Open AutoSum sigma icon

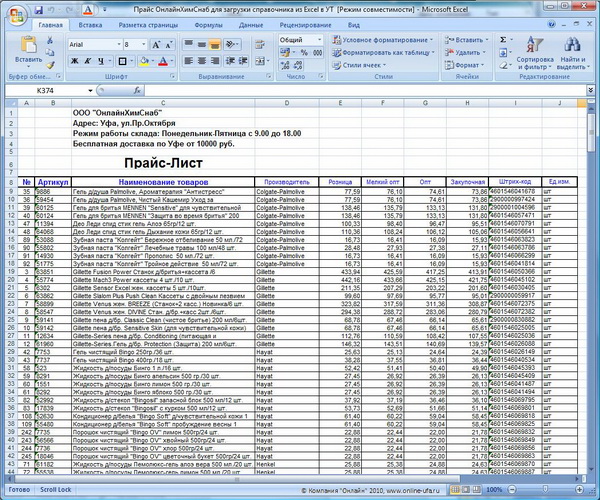coord(503,40)
